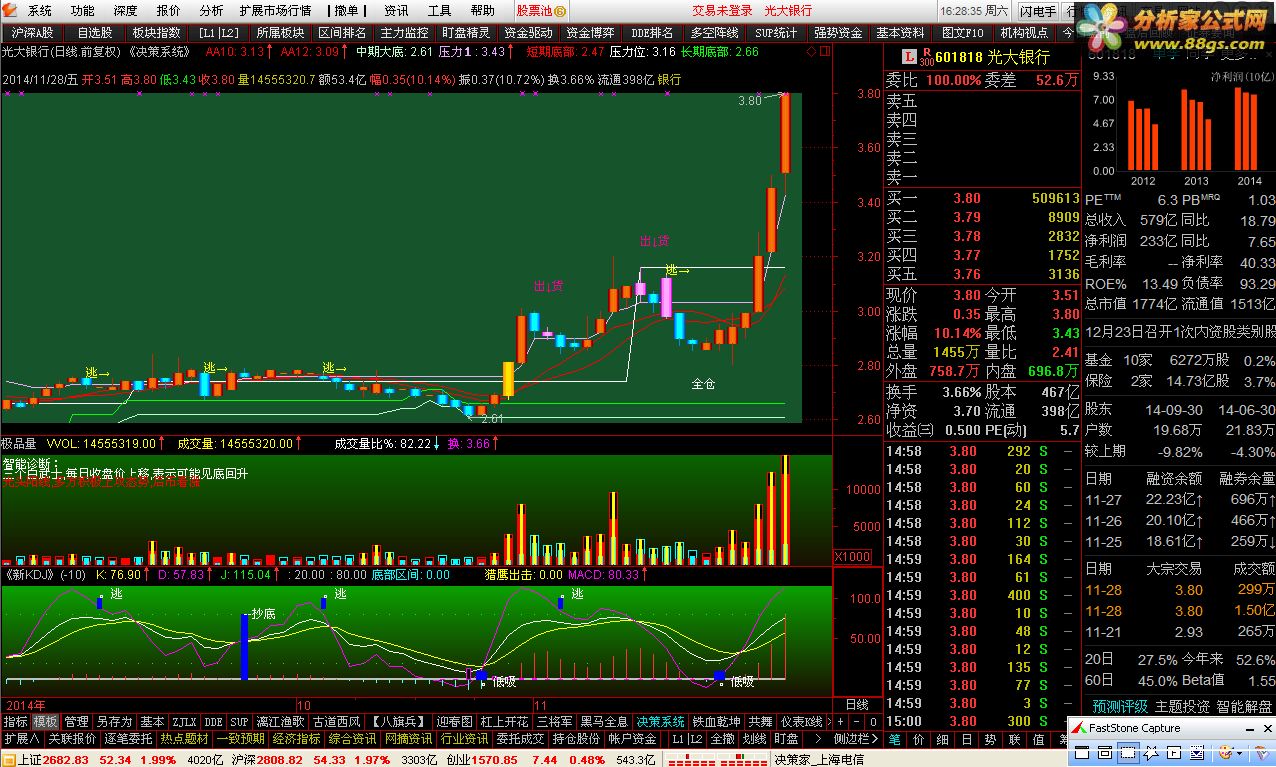Apply the 黑马全息 template
Viewport: 1276px width, 767px height.
(605, 721)
